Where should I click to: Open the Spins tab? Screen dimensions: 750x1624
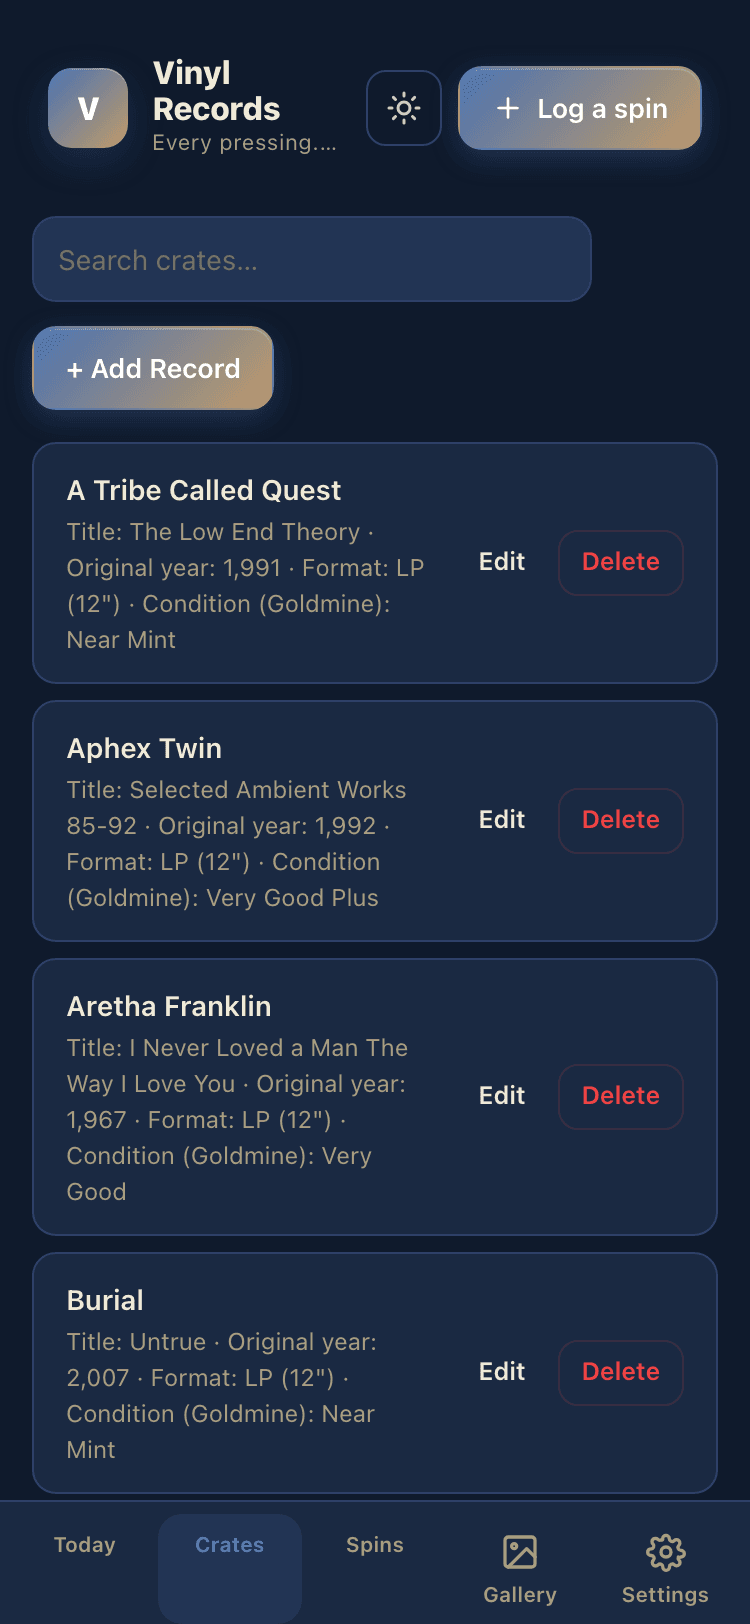click(375, 1545)
